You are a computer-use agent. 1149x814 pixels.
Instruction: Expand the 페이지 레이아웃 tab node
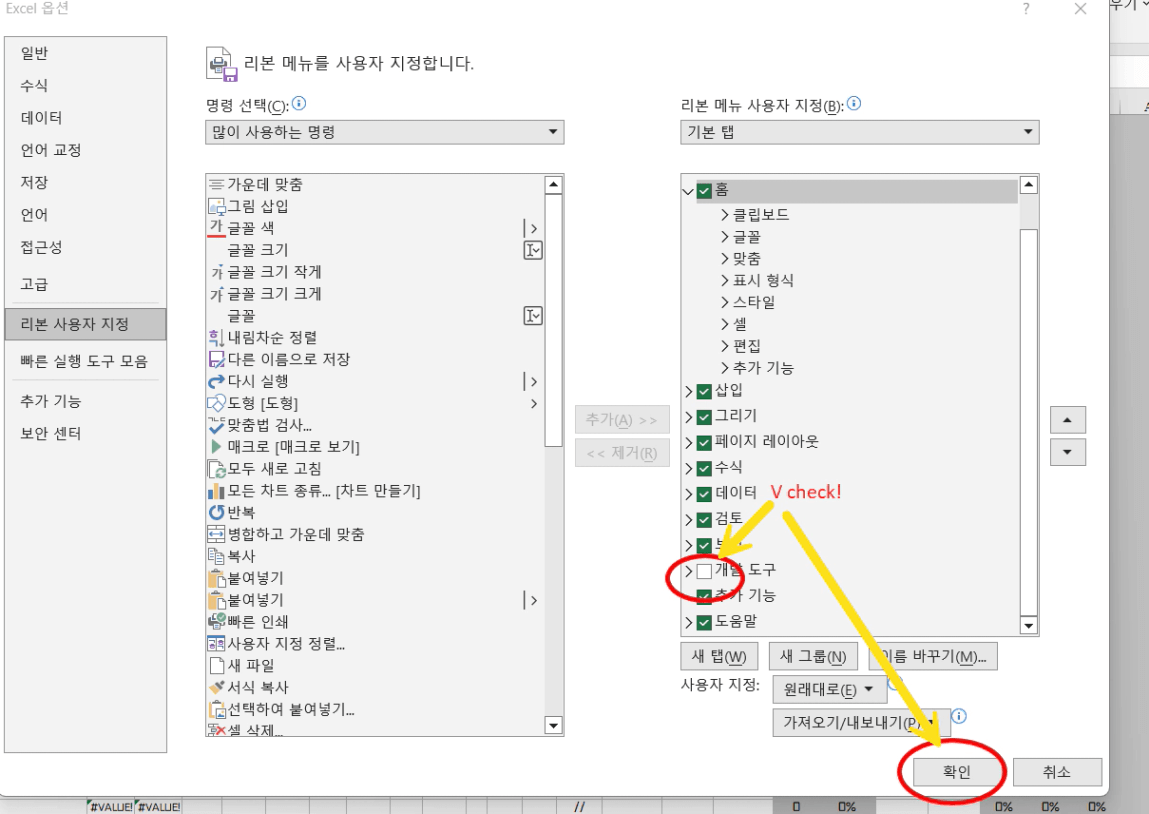tap(689, 443)
